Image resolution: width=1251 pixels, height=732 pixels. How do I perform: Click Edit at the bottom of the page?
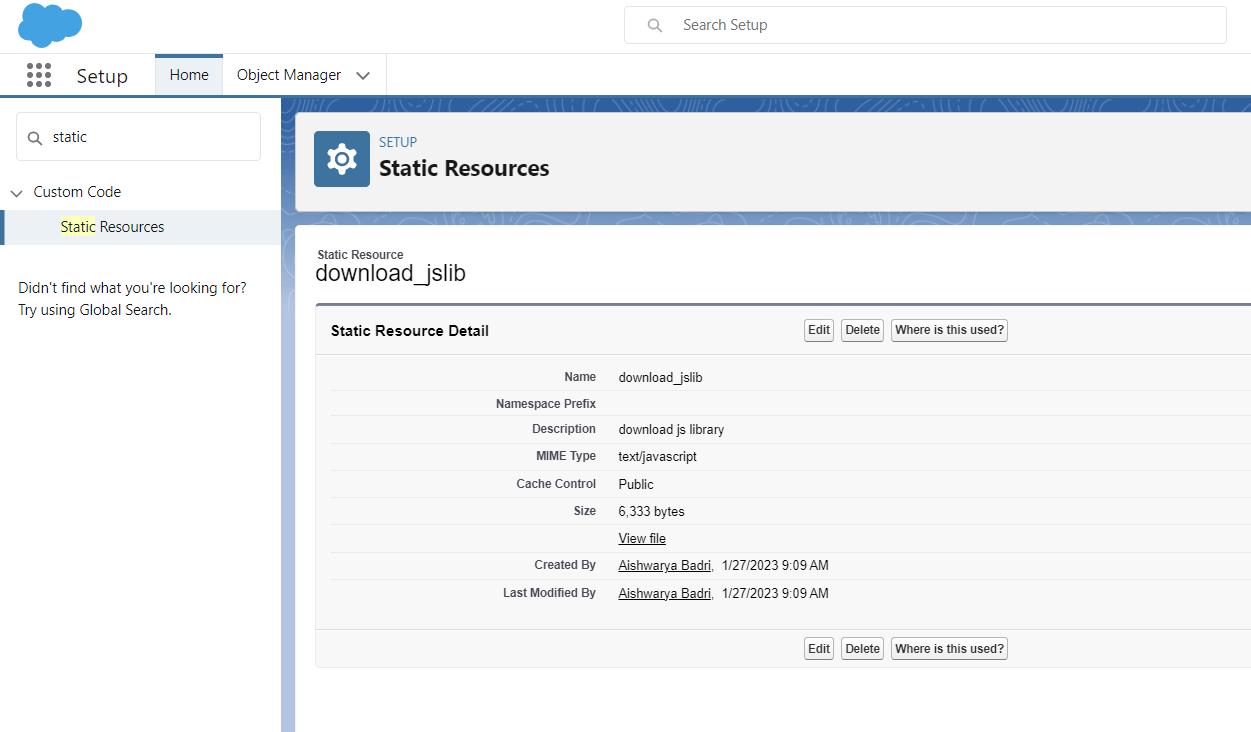coord(818,648)
